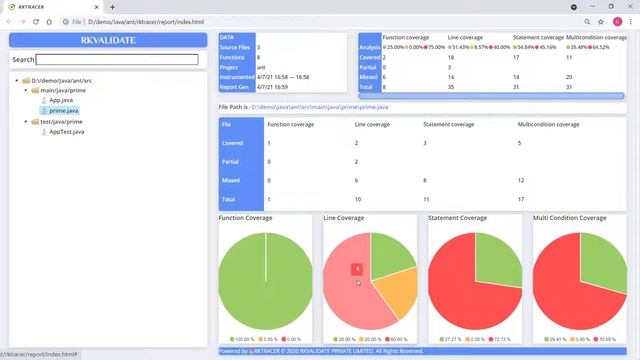Click red slice of Multi Condition pie
Screen dimensions: 640x360
(x=563, y=298)
